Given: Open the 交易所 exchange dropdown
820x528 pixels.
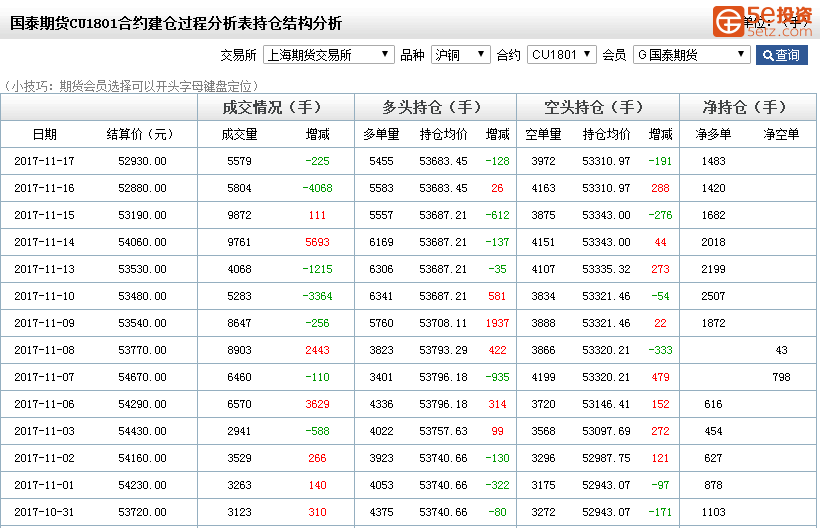Looking at the screenshot, I should click(x=328, y=55).
